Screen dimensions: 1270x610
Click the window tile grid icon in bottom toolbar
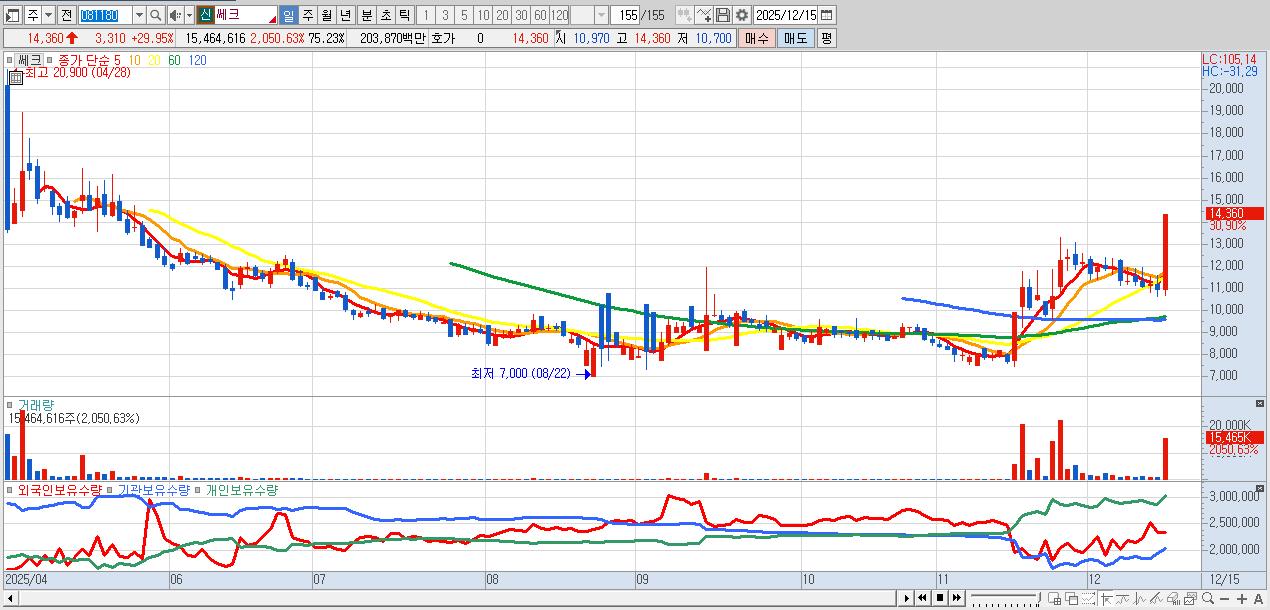pos(1054,598)
